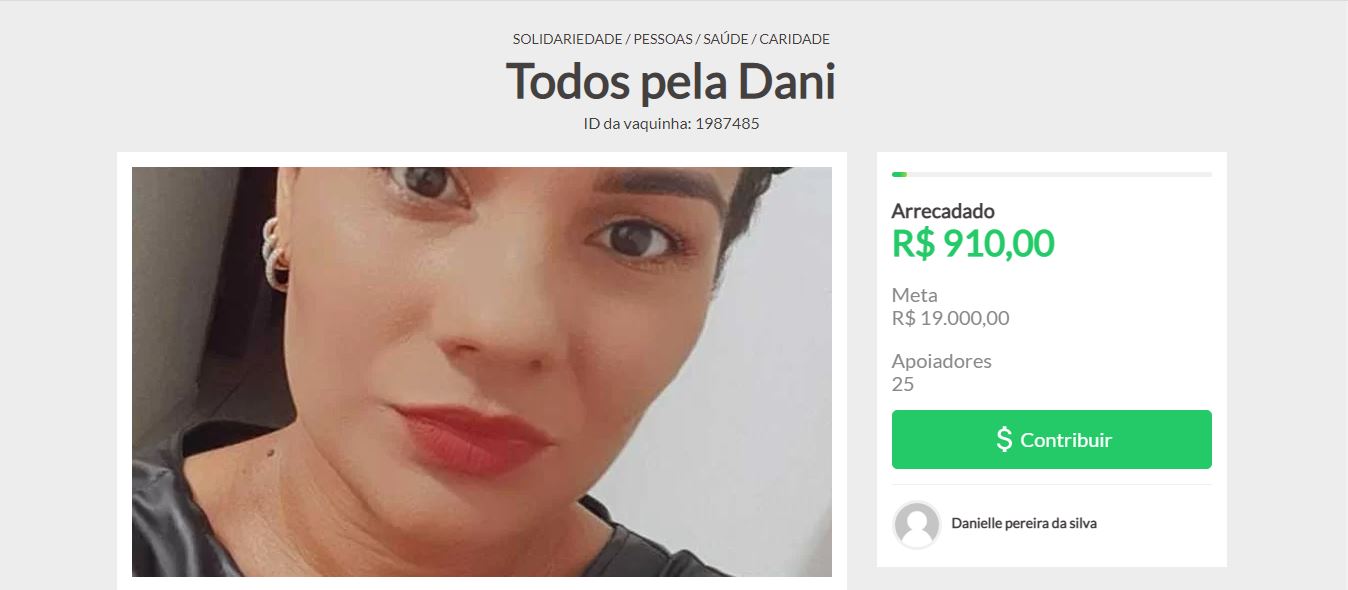This screenshot has height=590, width=1348.
Task: Click the organizer's gray avatar icon
Action: (916, 524)
